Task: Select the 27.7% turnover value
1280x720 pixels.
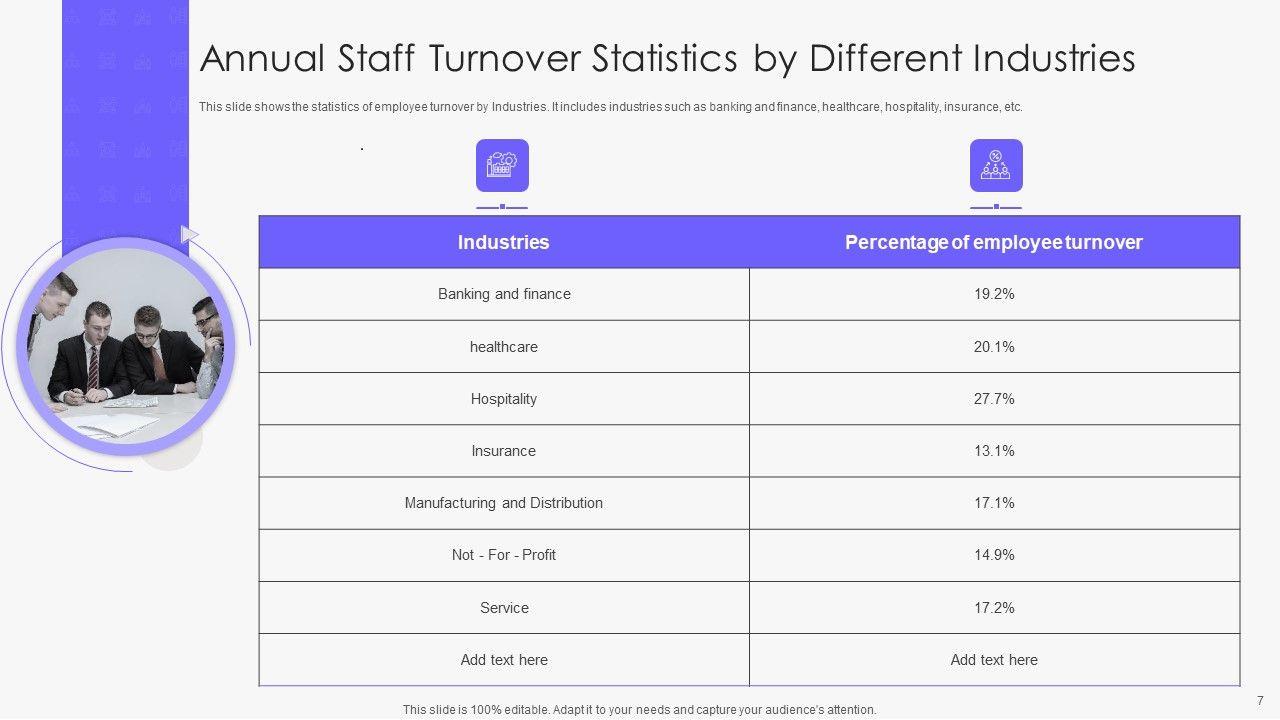Action: [994, 399]
